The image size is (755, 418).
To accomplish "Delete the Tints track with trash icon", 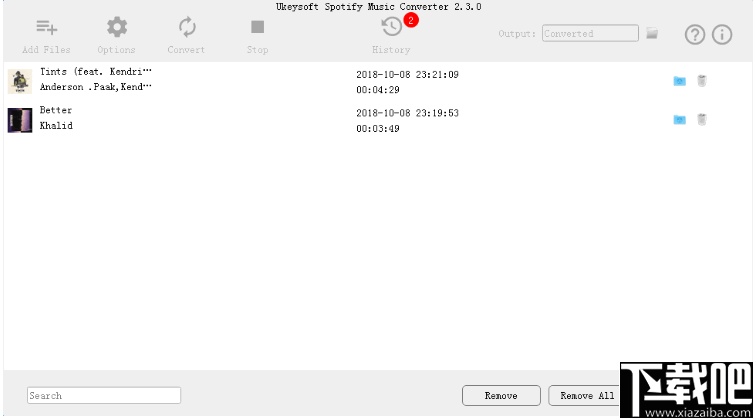I will click(x=702, y=81).
